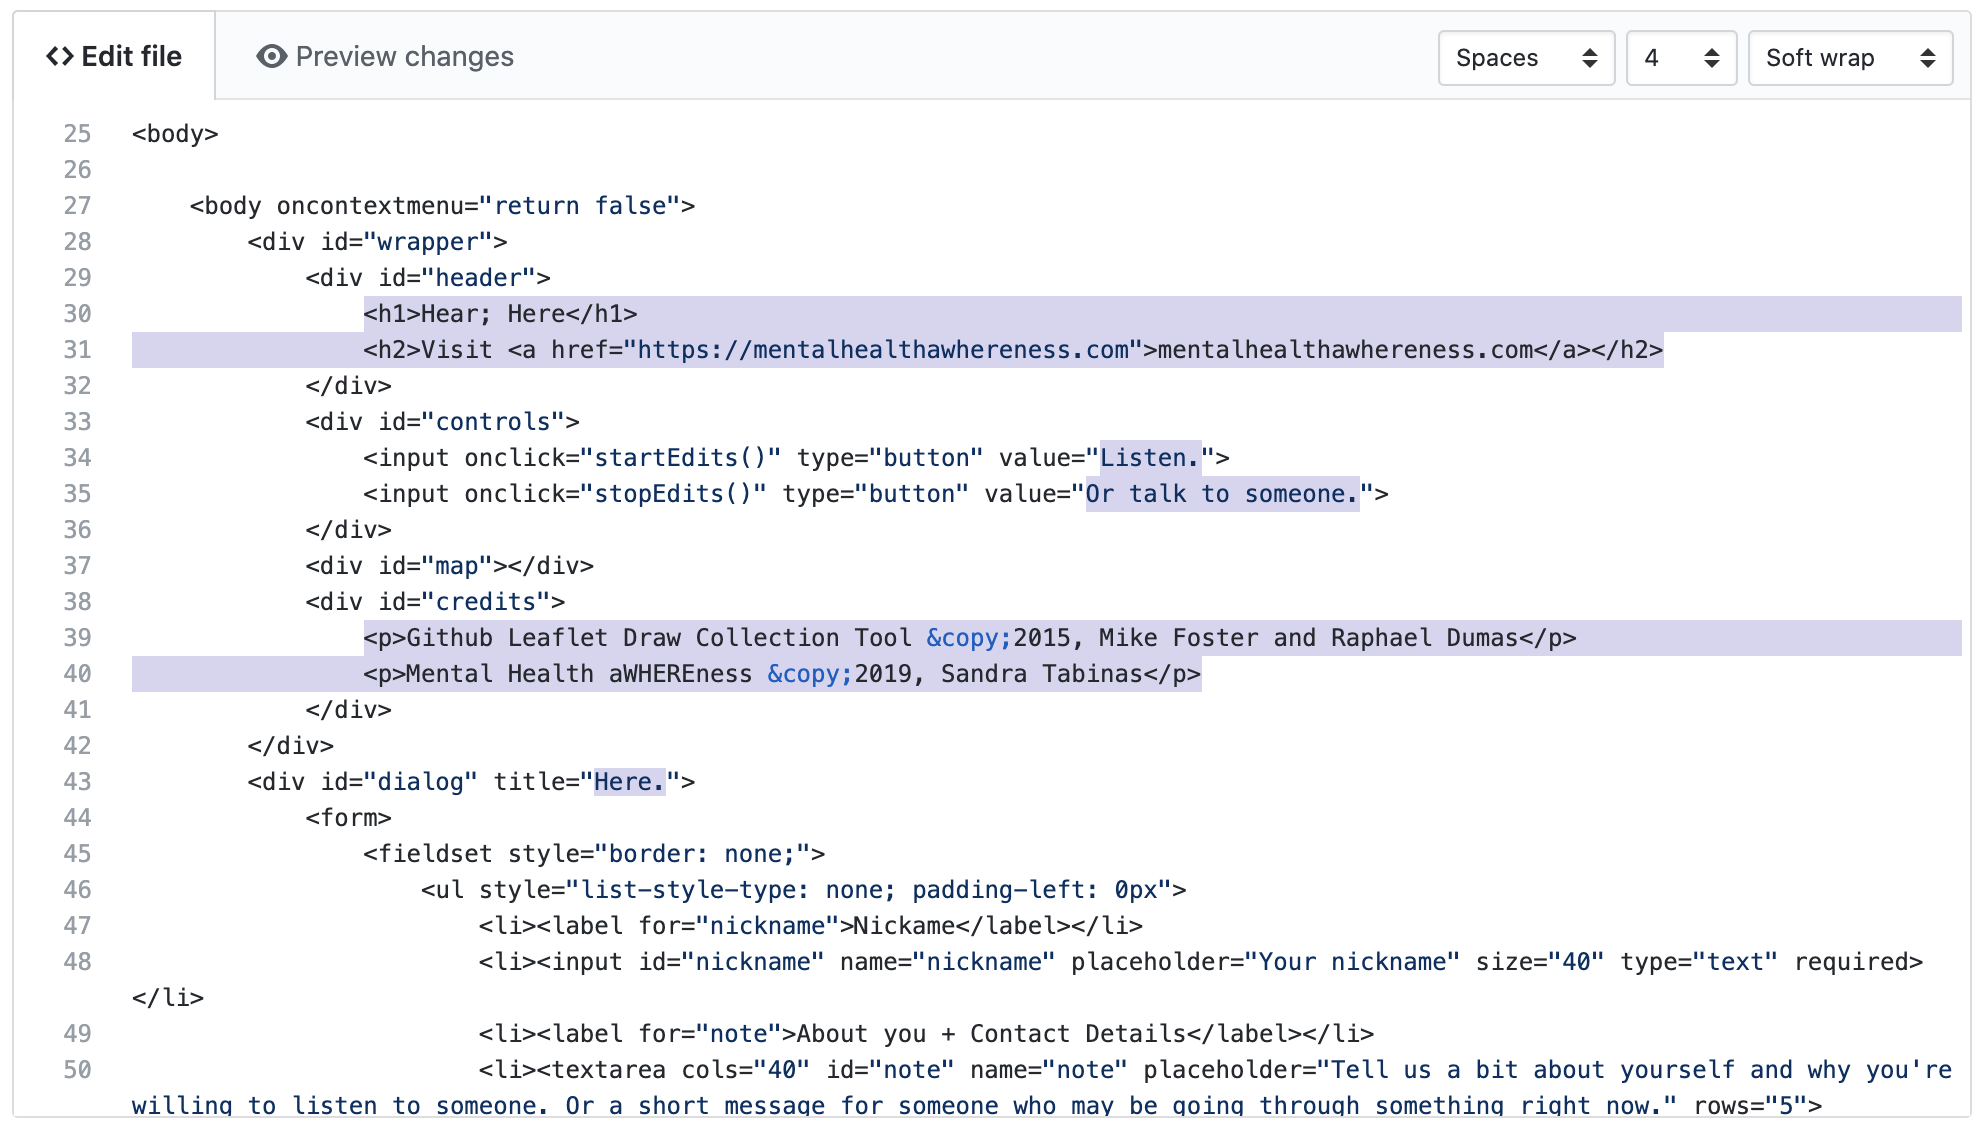Click the &copy; entity on line 40
Screen dimensions: 1984x1128
(809, 674)
